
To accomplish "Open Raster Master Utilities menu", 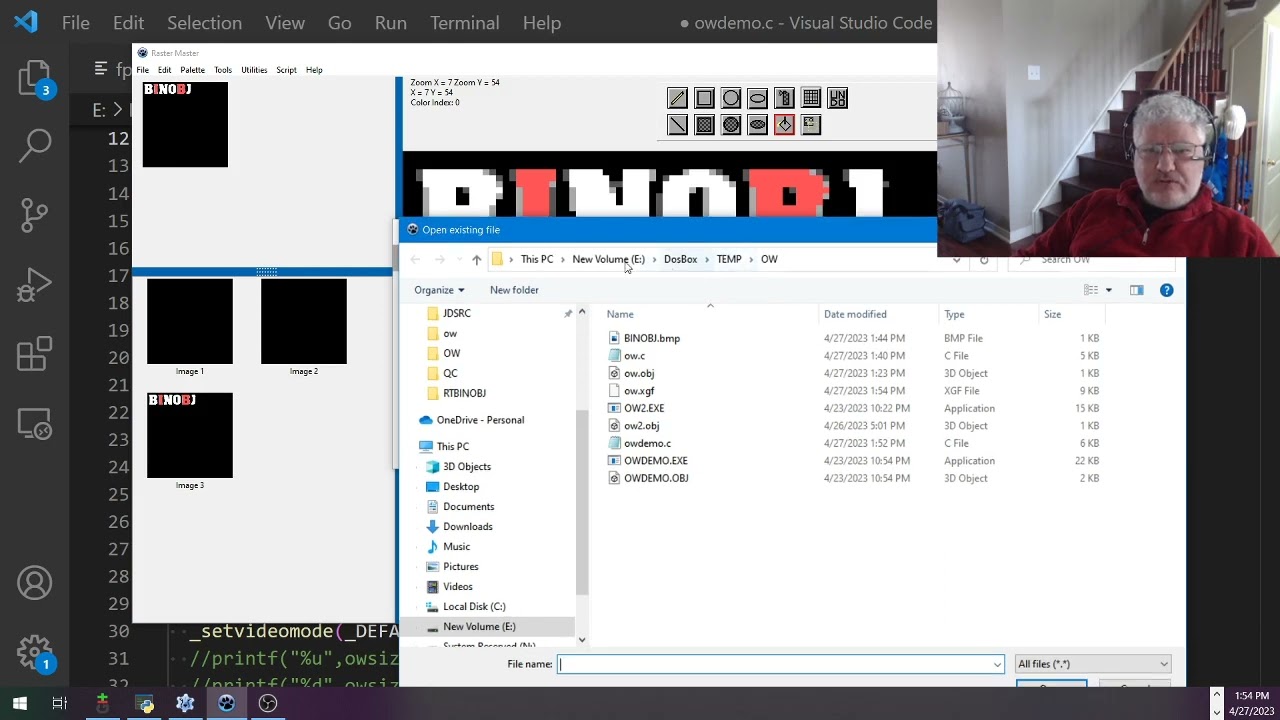I will pos(254,70).
